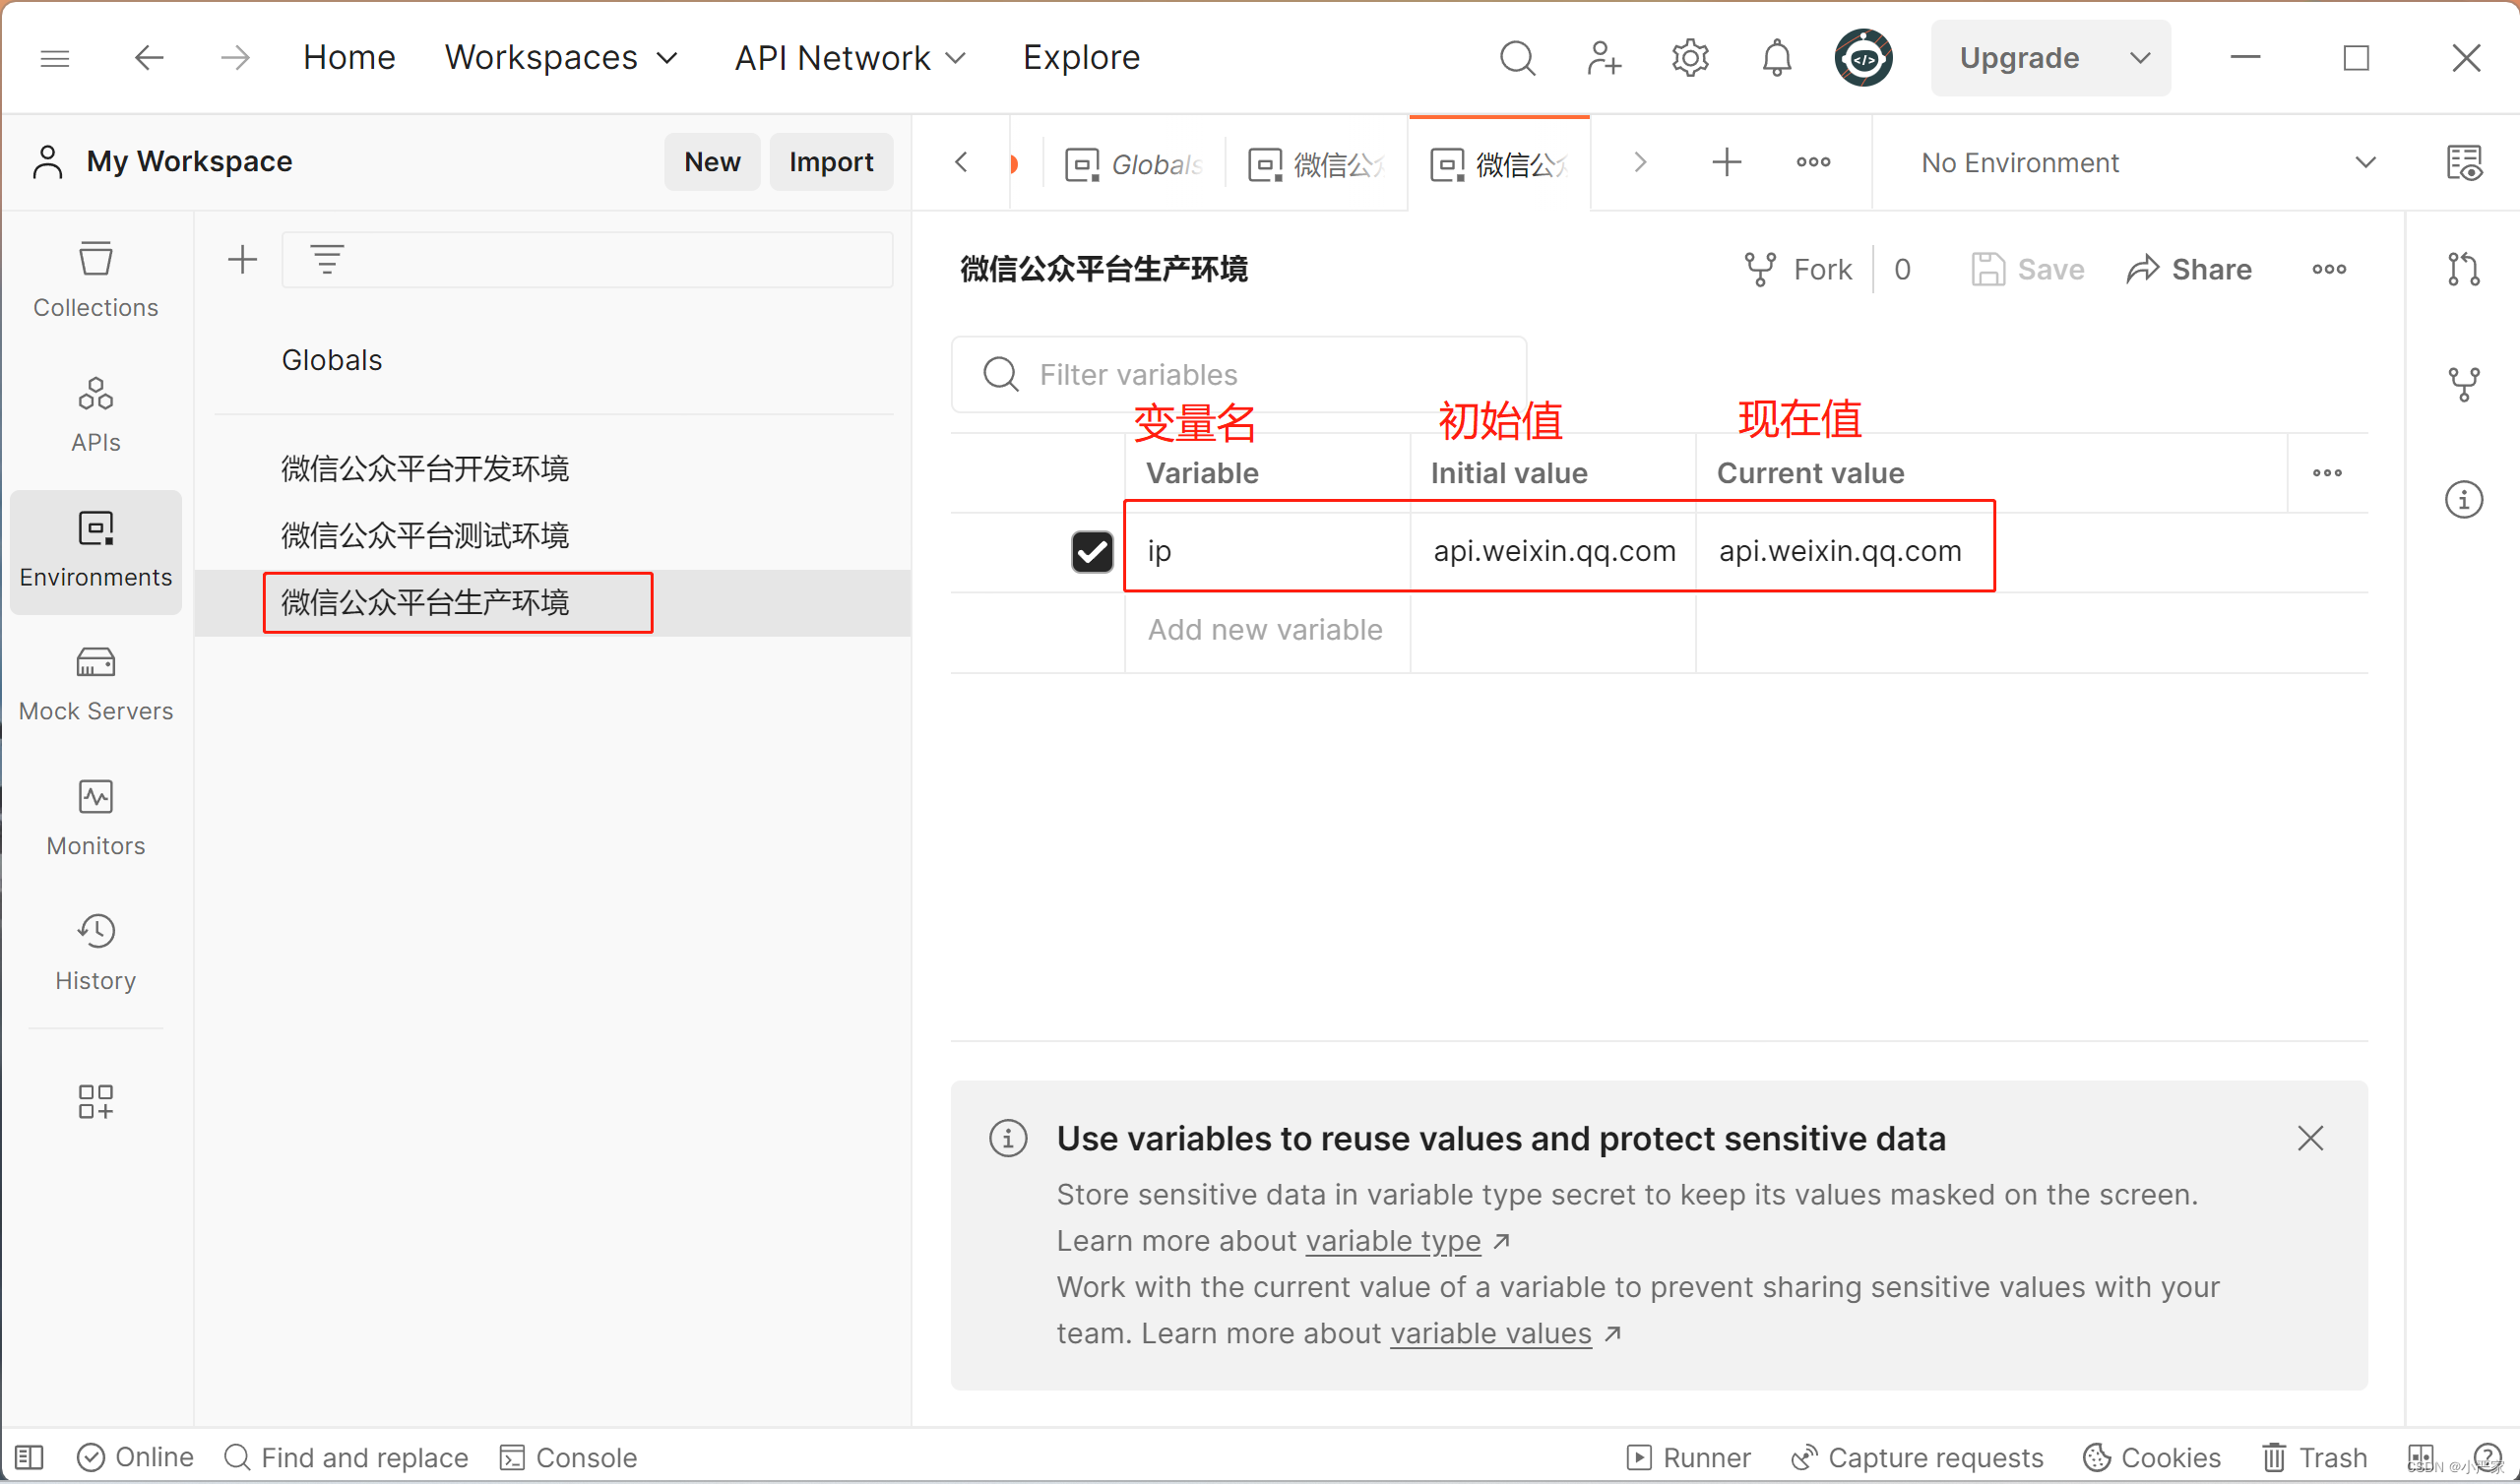The height and width of the screenshot is (1484, 2520).
Task: Open the help icon in status bar
Action: pyautogui.click(x=2487, y=1457)
